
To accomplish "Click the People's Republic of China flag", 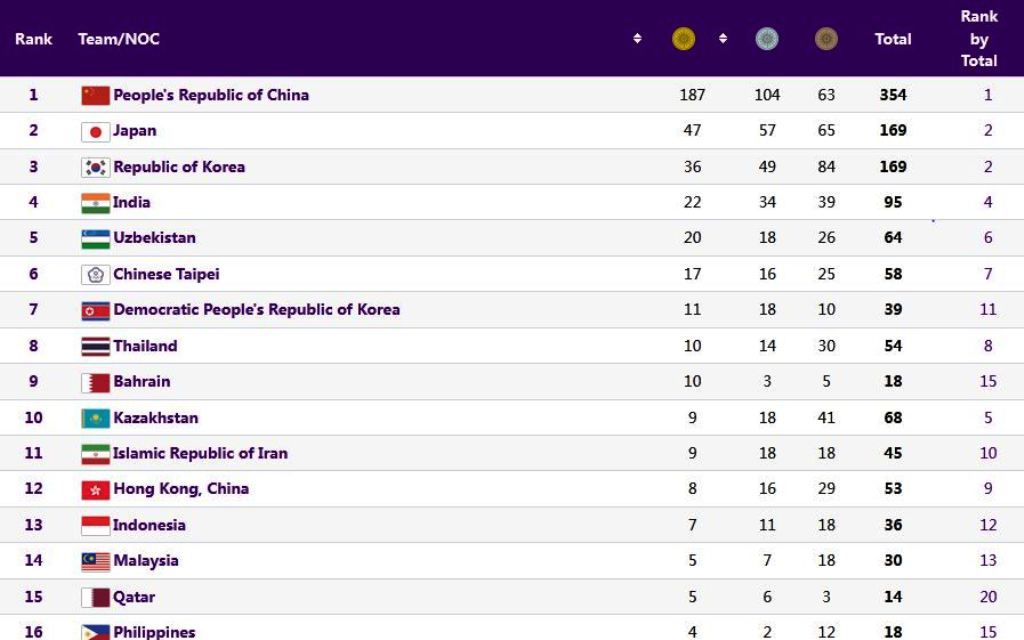I will [x=95, y=96].
